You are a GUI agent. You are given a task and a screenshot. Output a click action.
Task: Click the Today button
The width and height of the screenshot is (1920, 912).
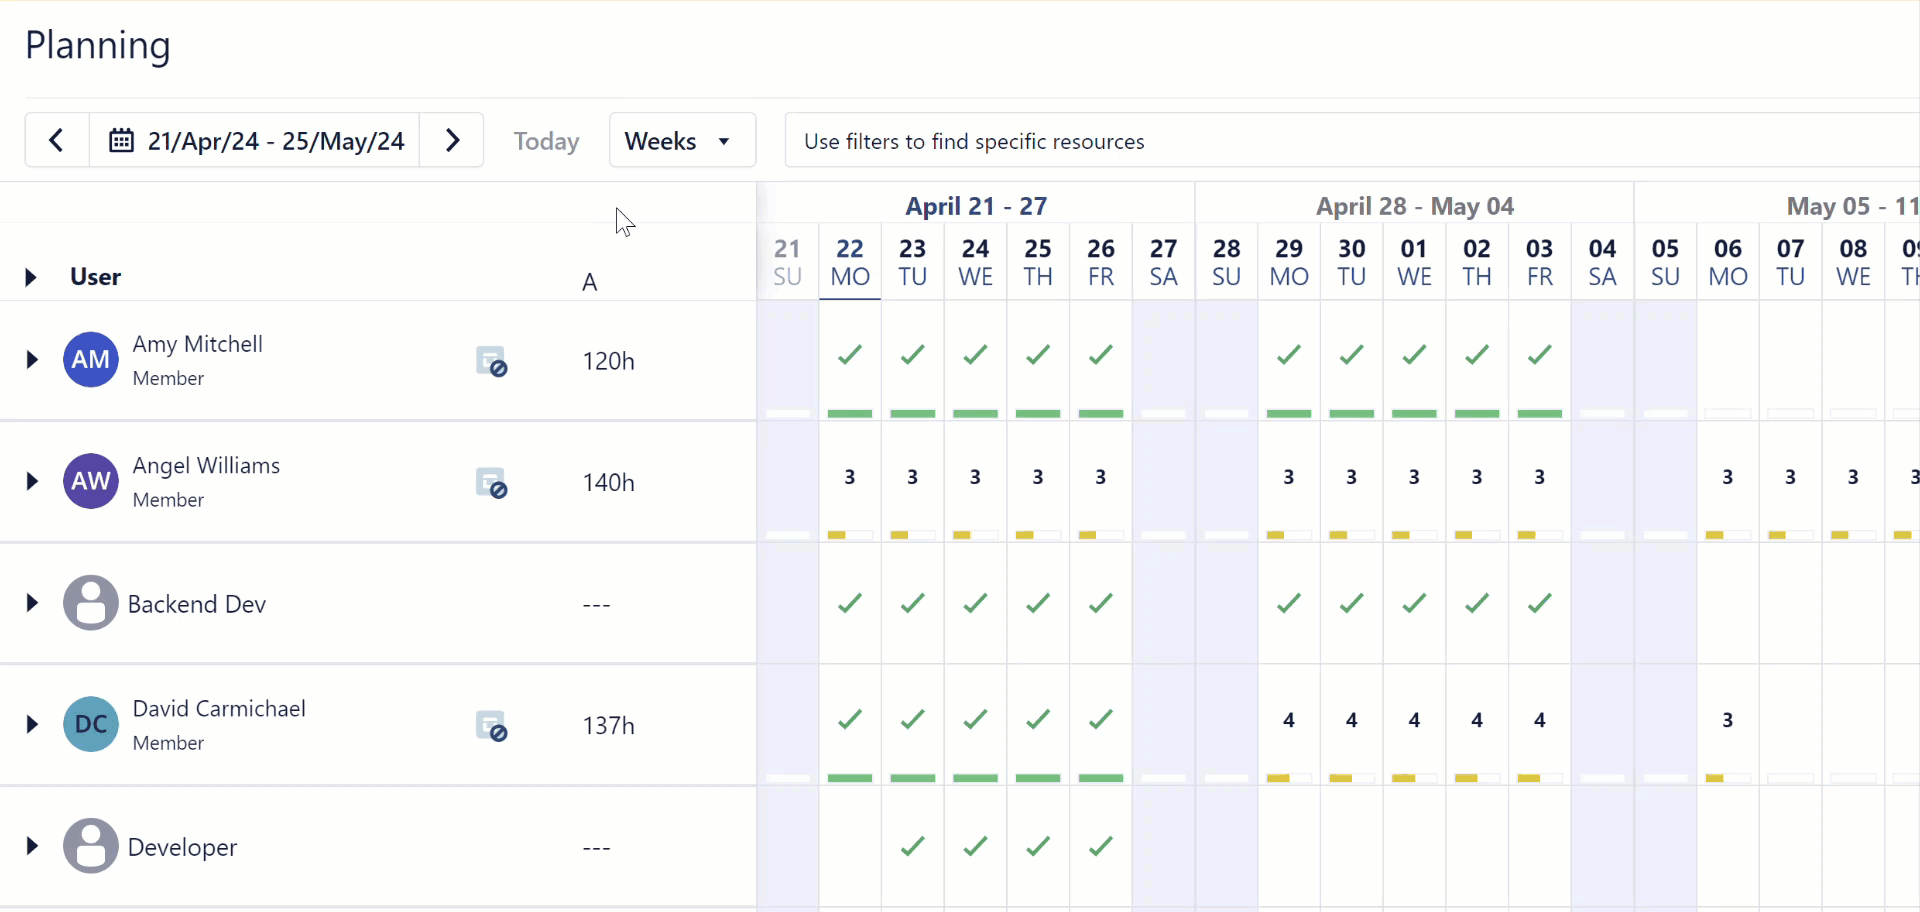tap(545, 140)
